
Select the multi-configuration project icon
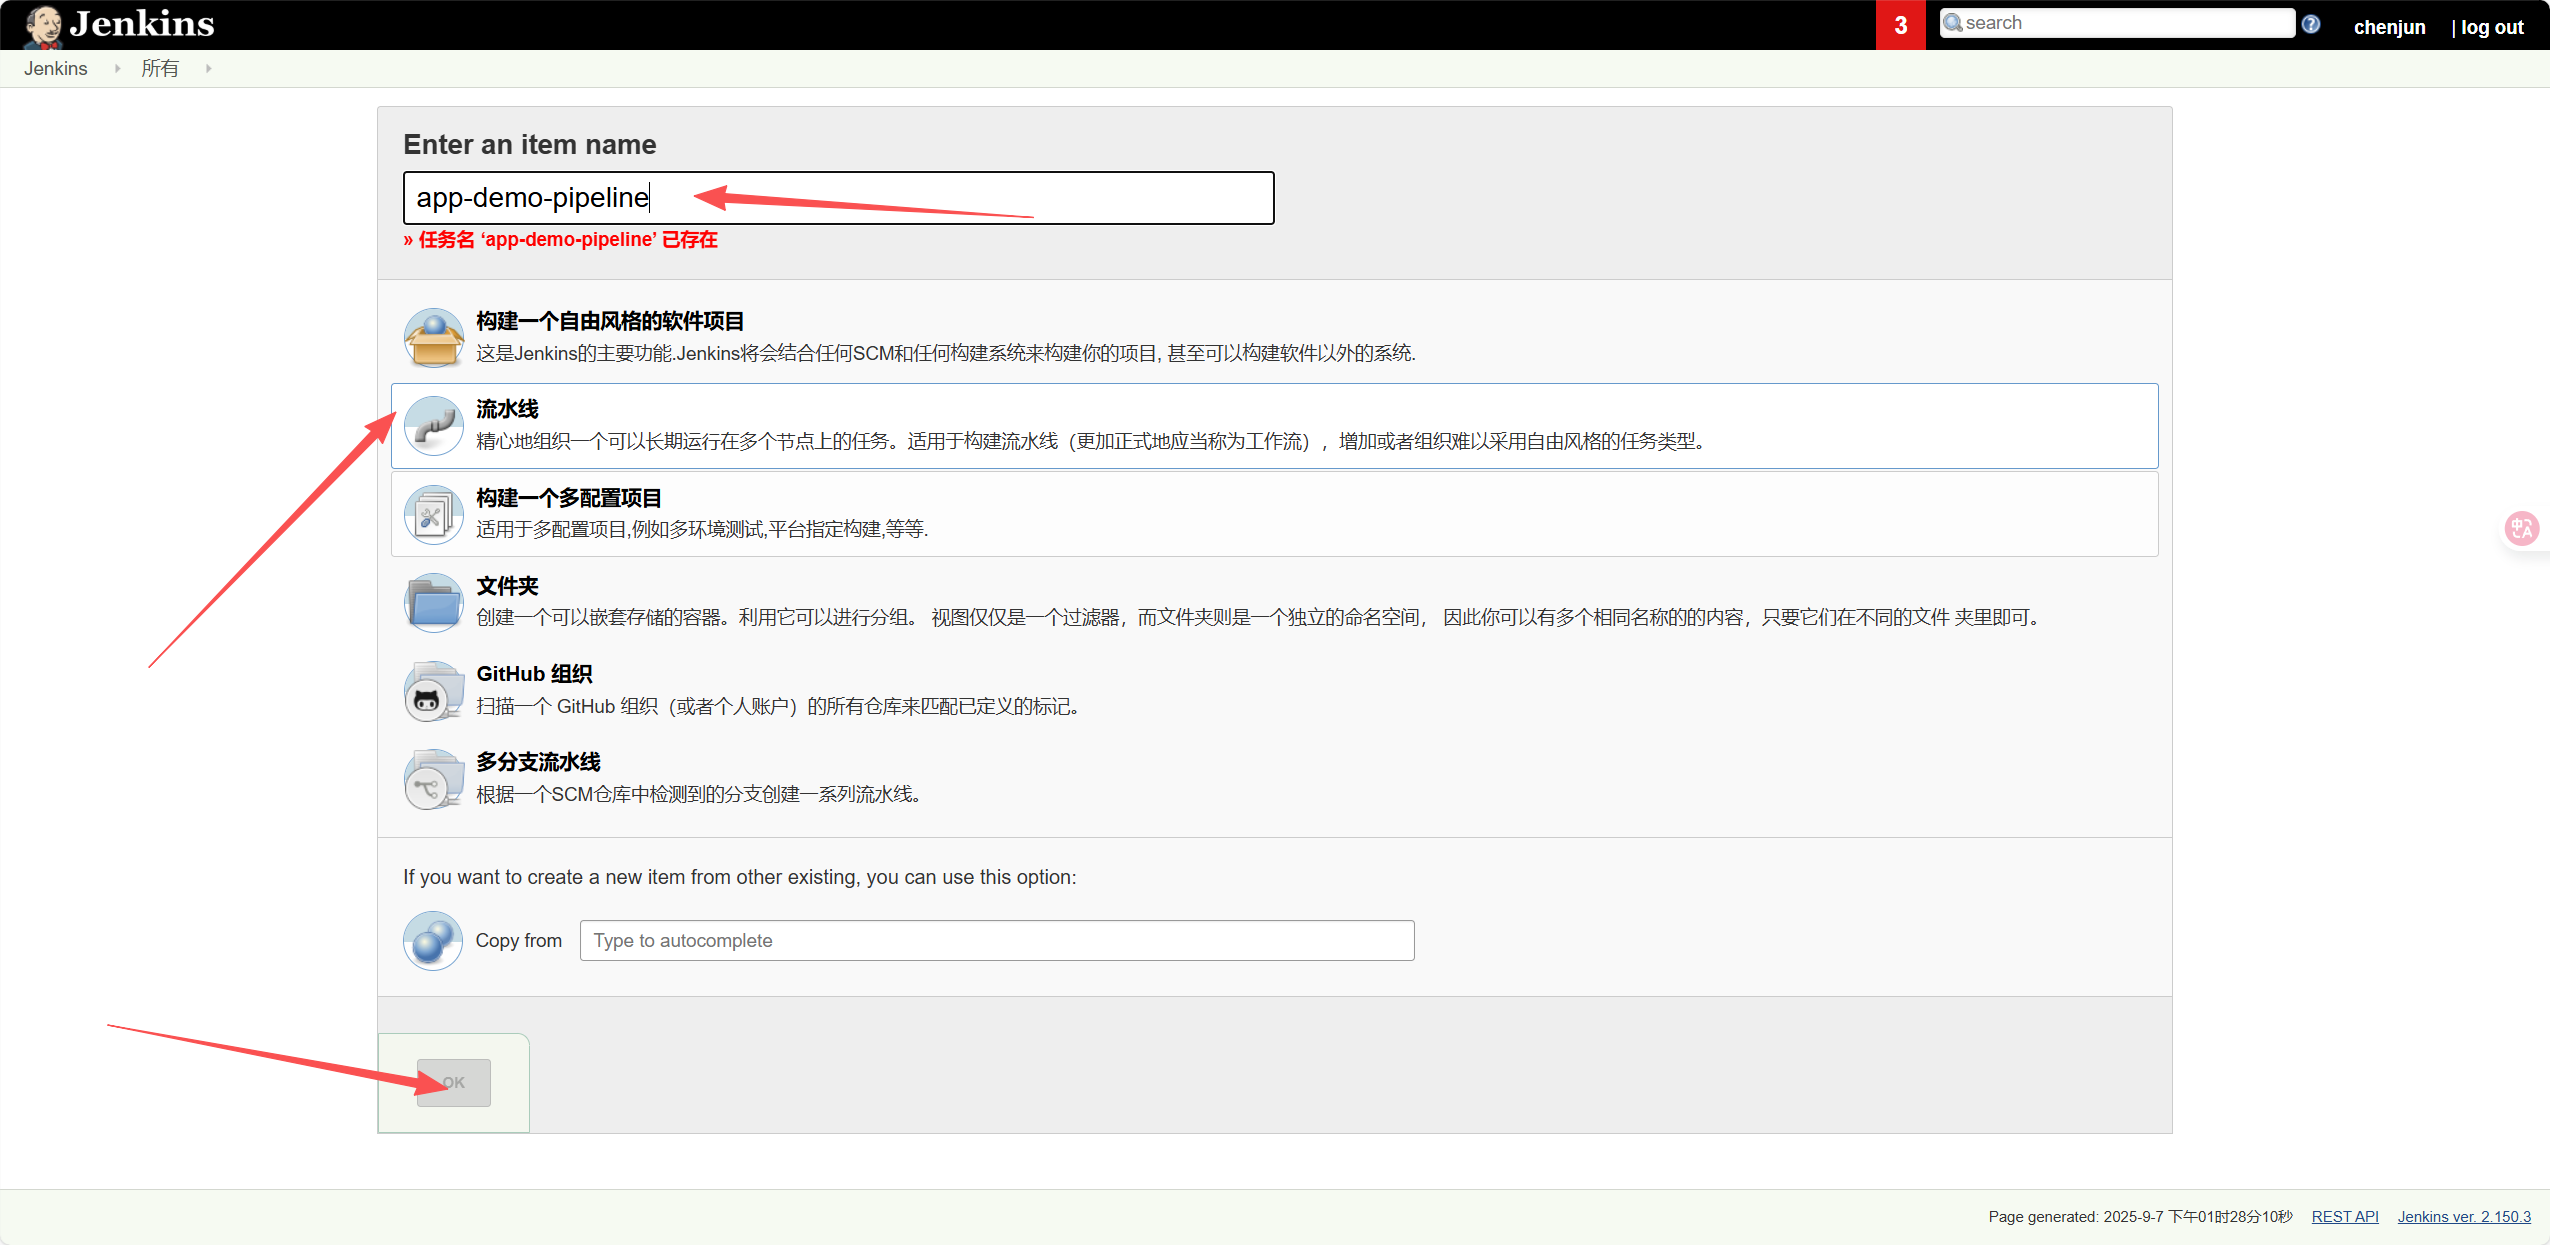pos(433,514)
